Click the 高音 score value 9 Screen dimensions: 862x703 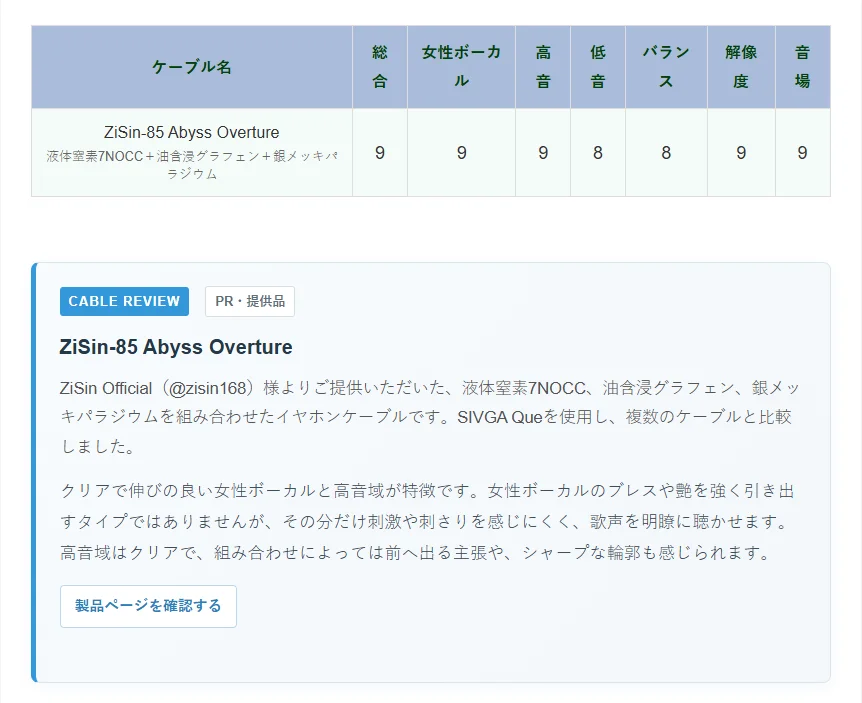(x=543, y=153)
